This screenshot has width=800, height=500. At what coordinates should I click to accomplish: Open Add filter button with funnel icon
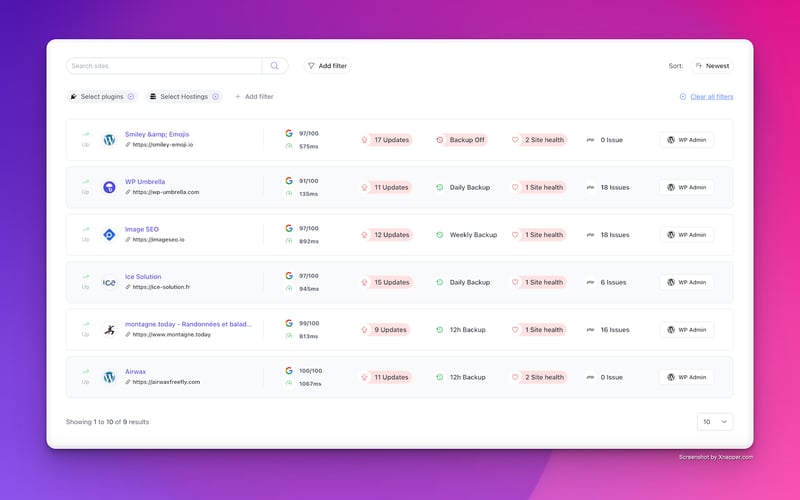[x=327, y=66]
